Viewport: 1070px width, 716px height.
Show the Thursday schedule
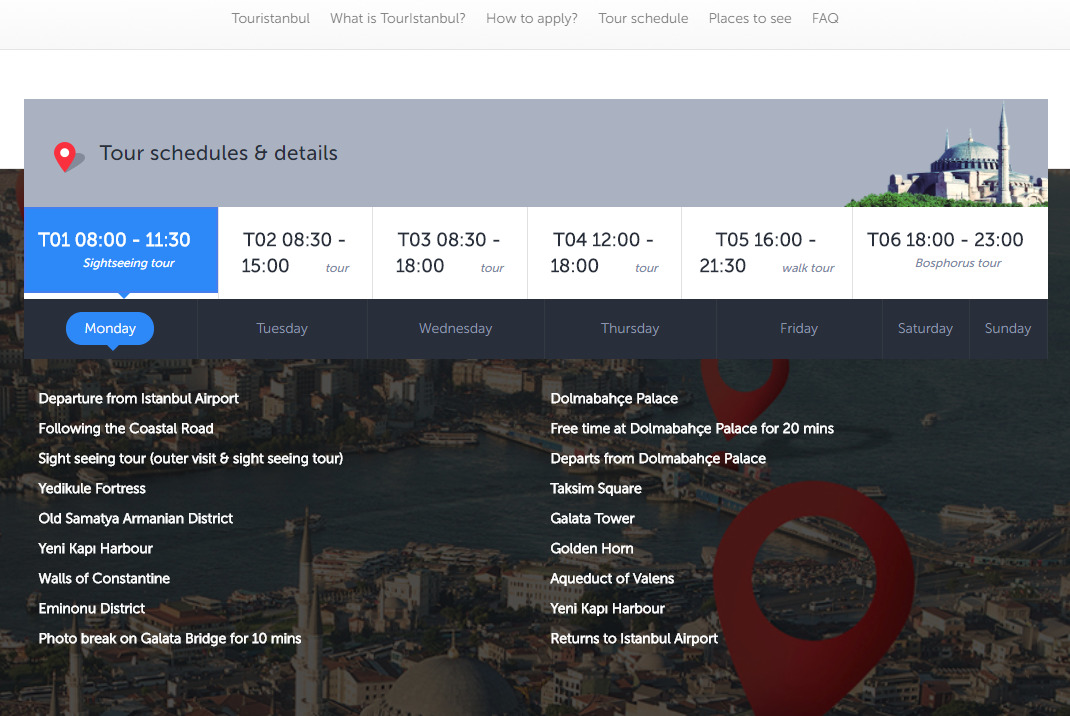[630, 328]
